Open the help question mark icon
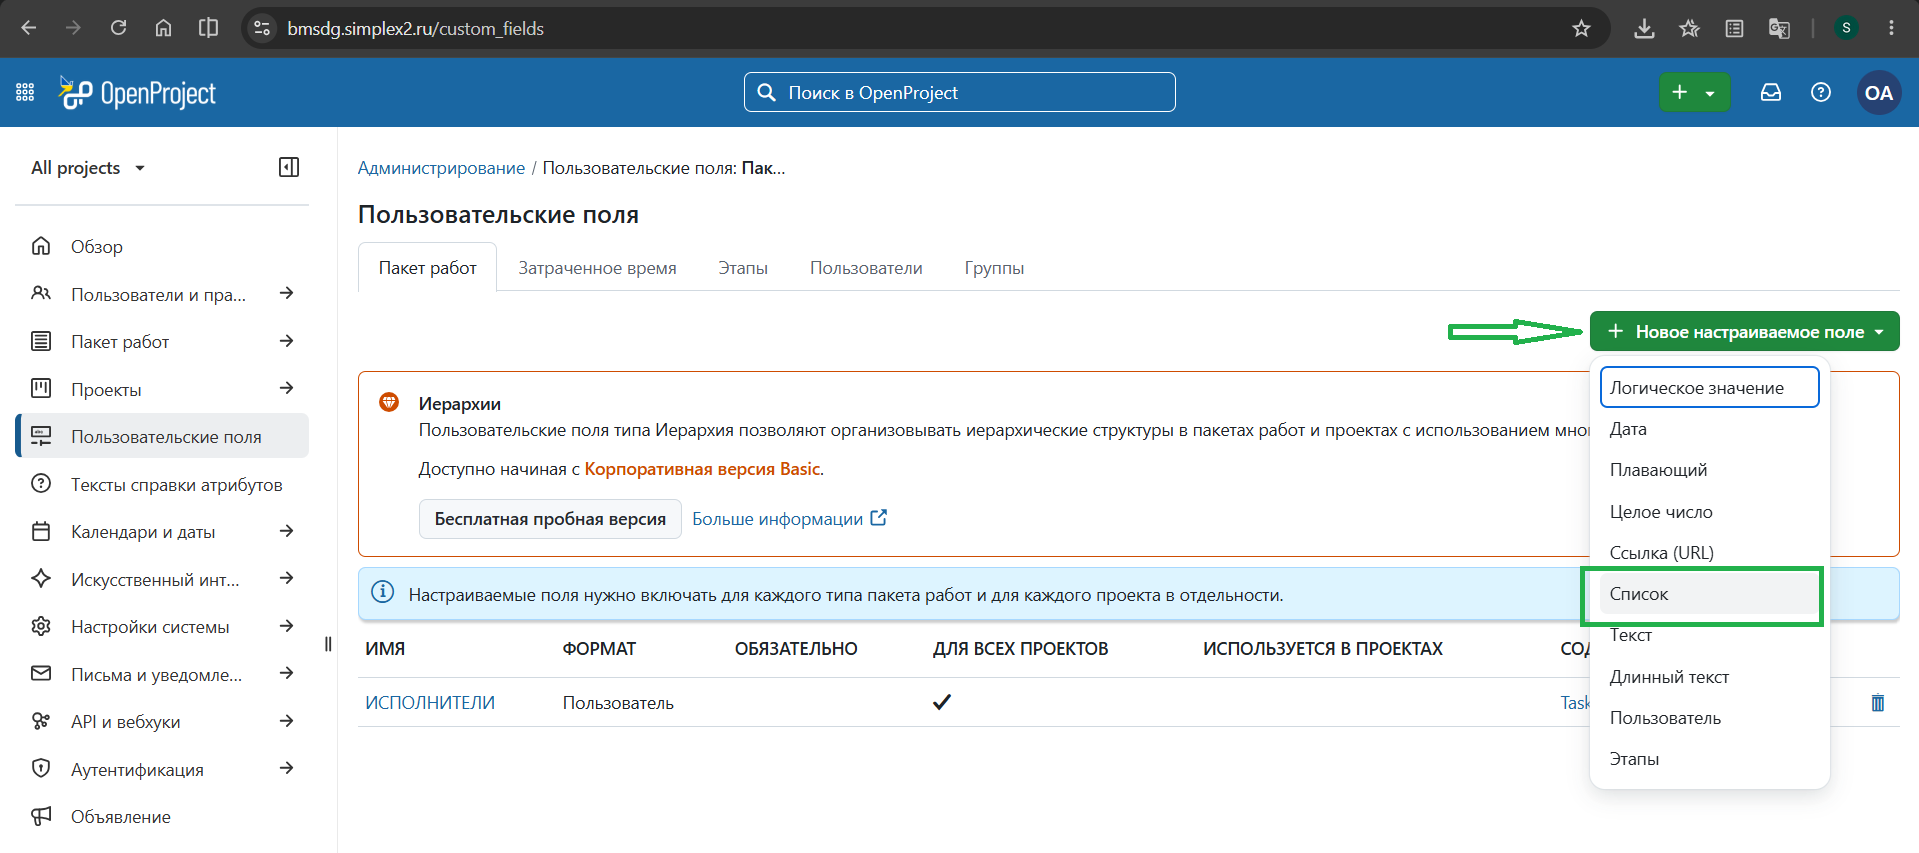The height and width of the screenshot is (853, 1919). (x=1821, y=93)
